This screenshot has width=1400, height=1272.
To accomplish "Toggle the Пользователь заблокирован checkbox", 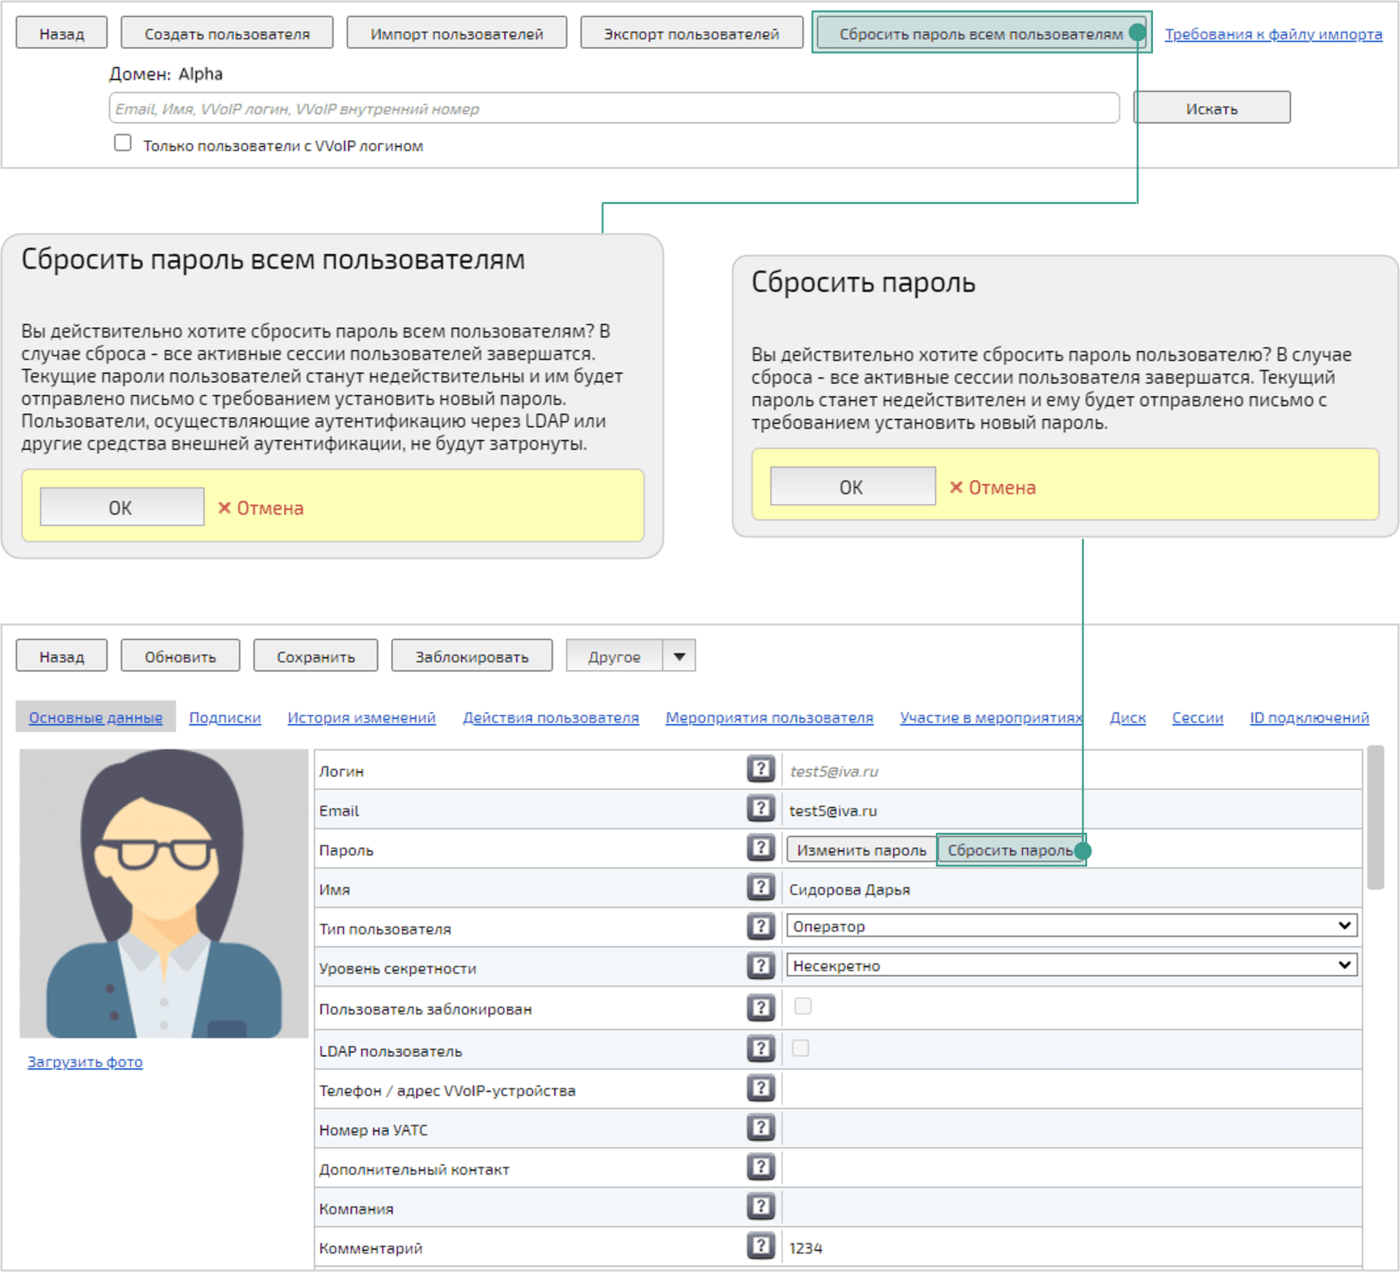I will tap(802, 1006).
